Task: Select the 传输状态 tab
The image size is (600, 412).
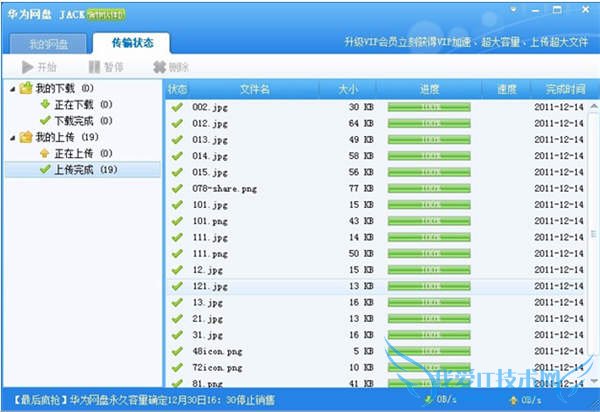Action: click(132, 43)
